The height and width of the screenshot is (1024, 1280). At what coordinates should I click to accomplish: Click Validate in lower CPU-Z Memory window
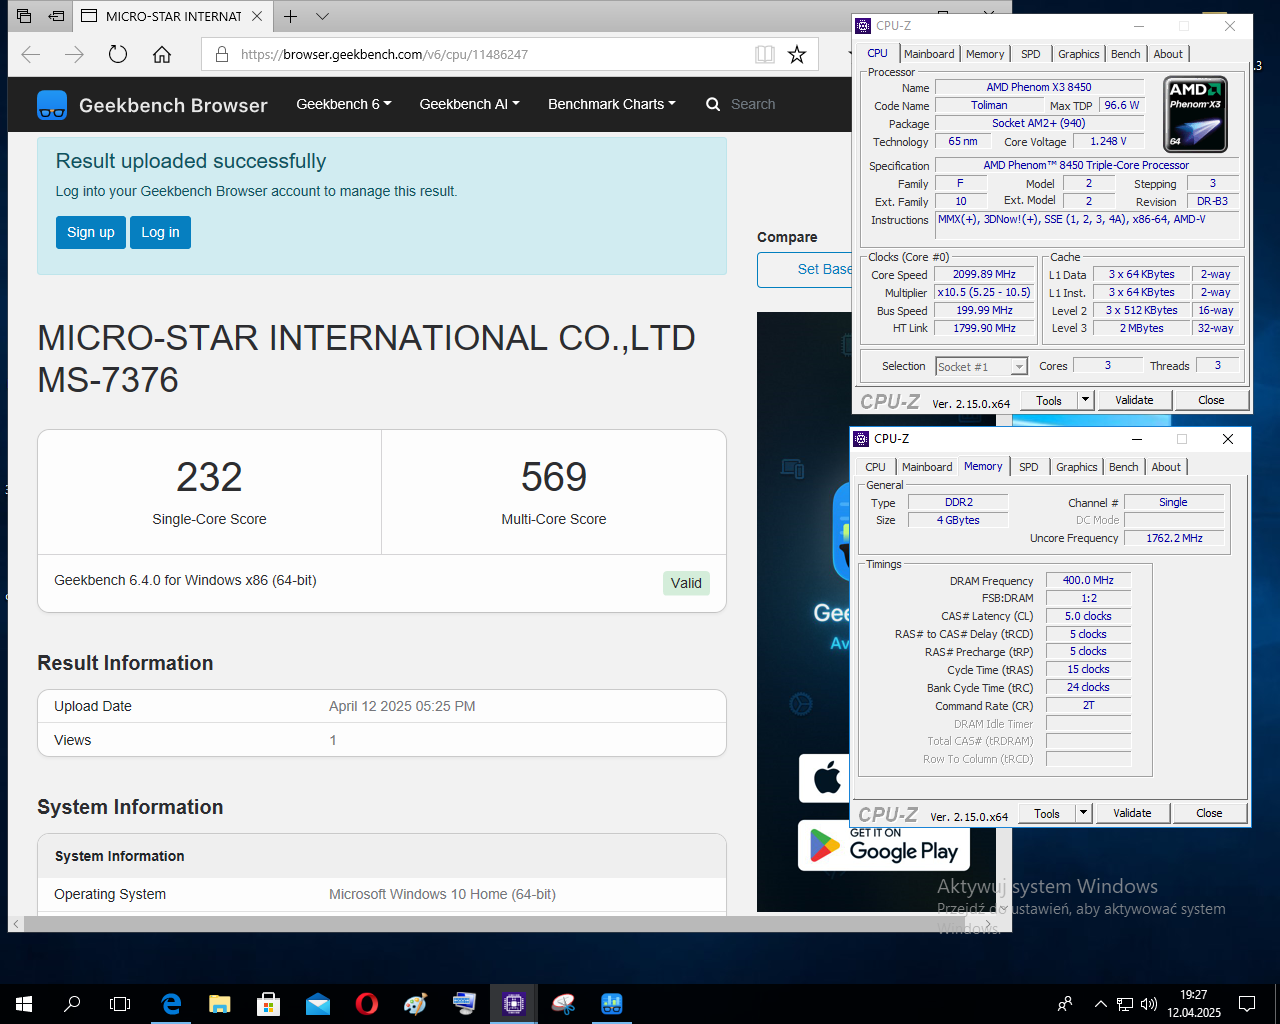click(1132, 813)
